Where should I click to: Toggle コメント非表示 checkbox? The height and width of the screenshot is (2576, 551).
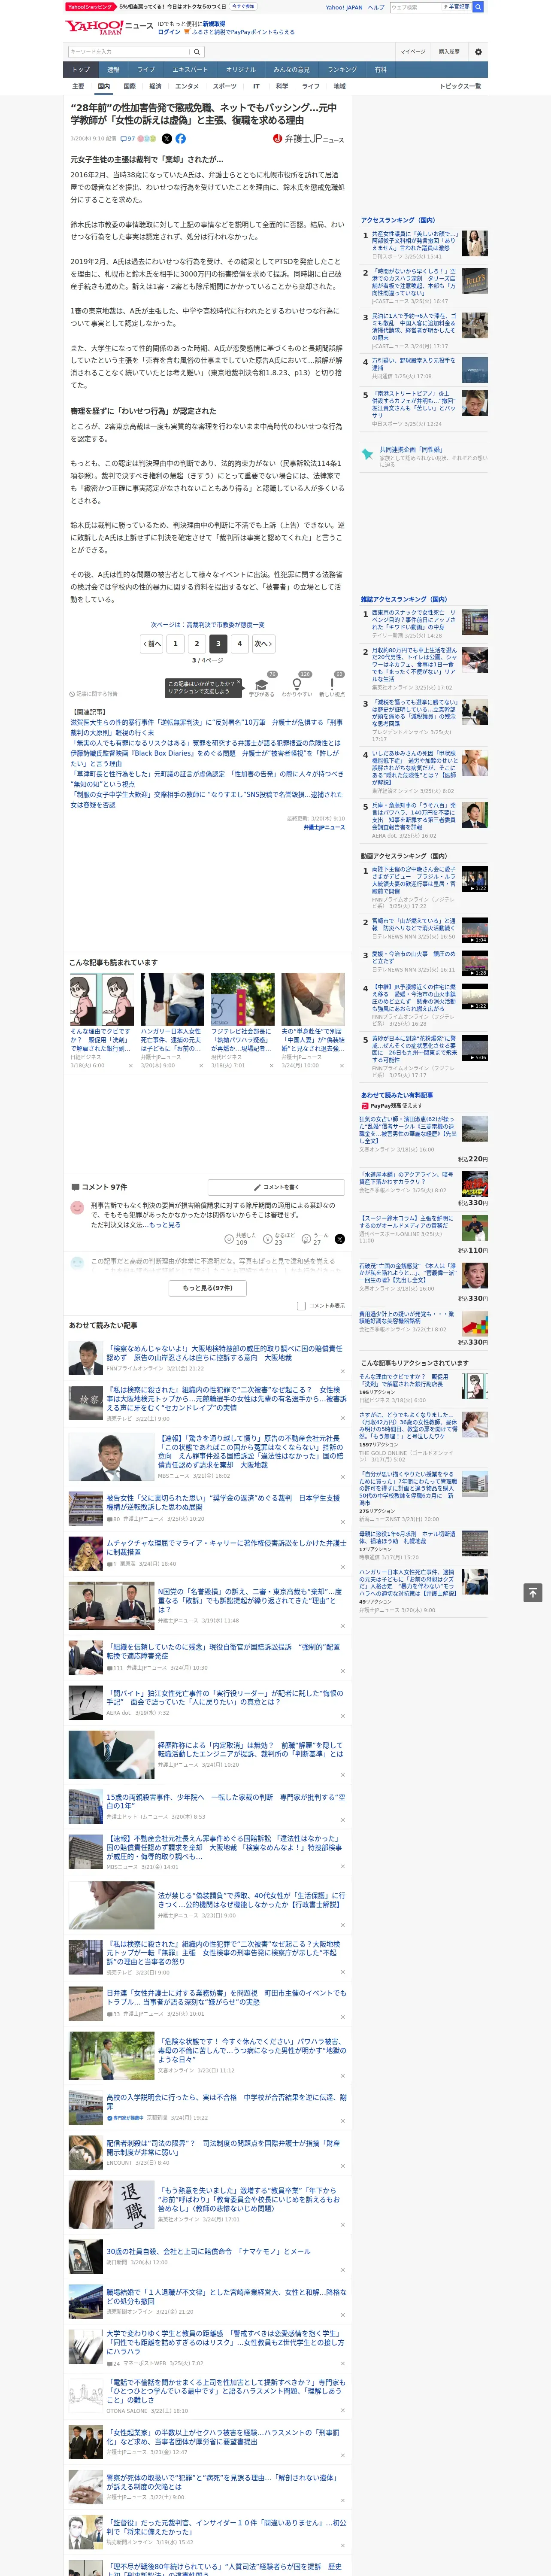301,1305
